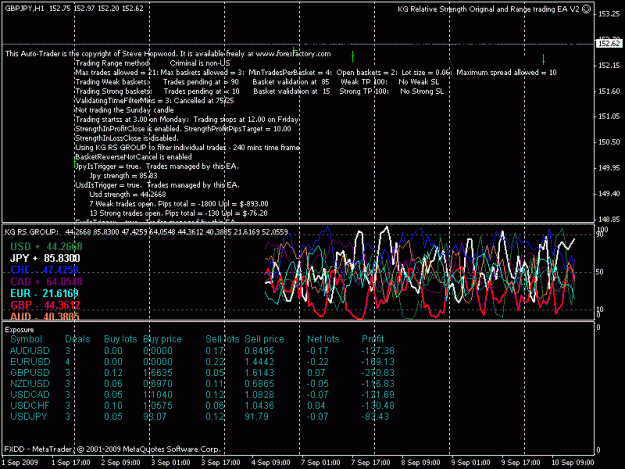This screenshot has width=625, height=469.
Task: Select the USDCHF row symbol
Action: (29, 406)
